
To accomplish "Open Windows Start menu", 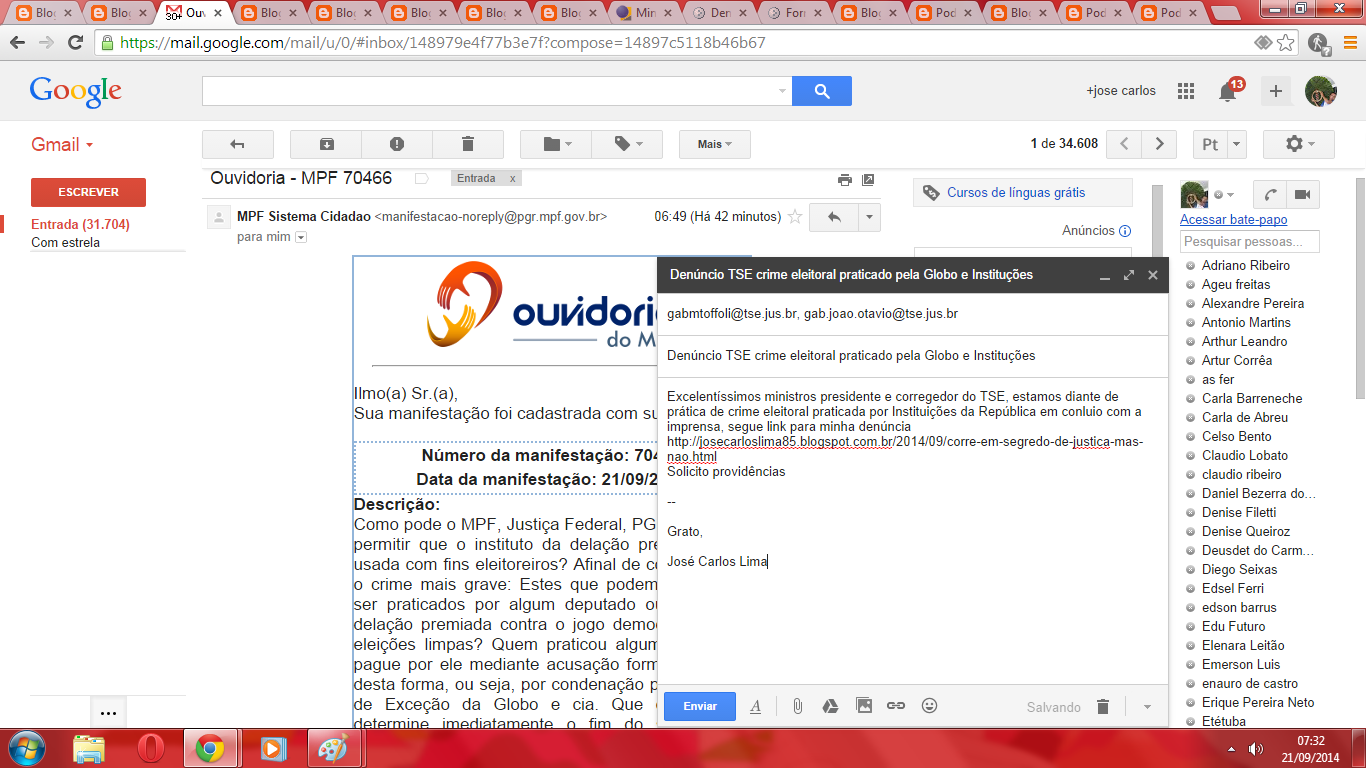I will point(27,747).
